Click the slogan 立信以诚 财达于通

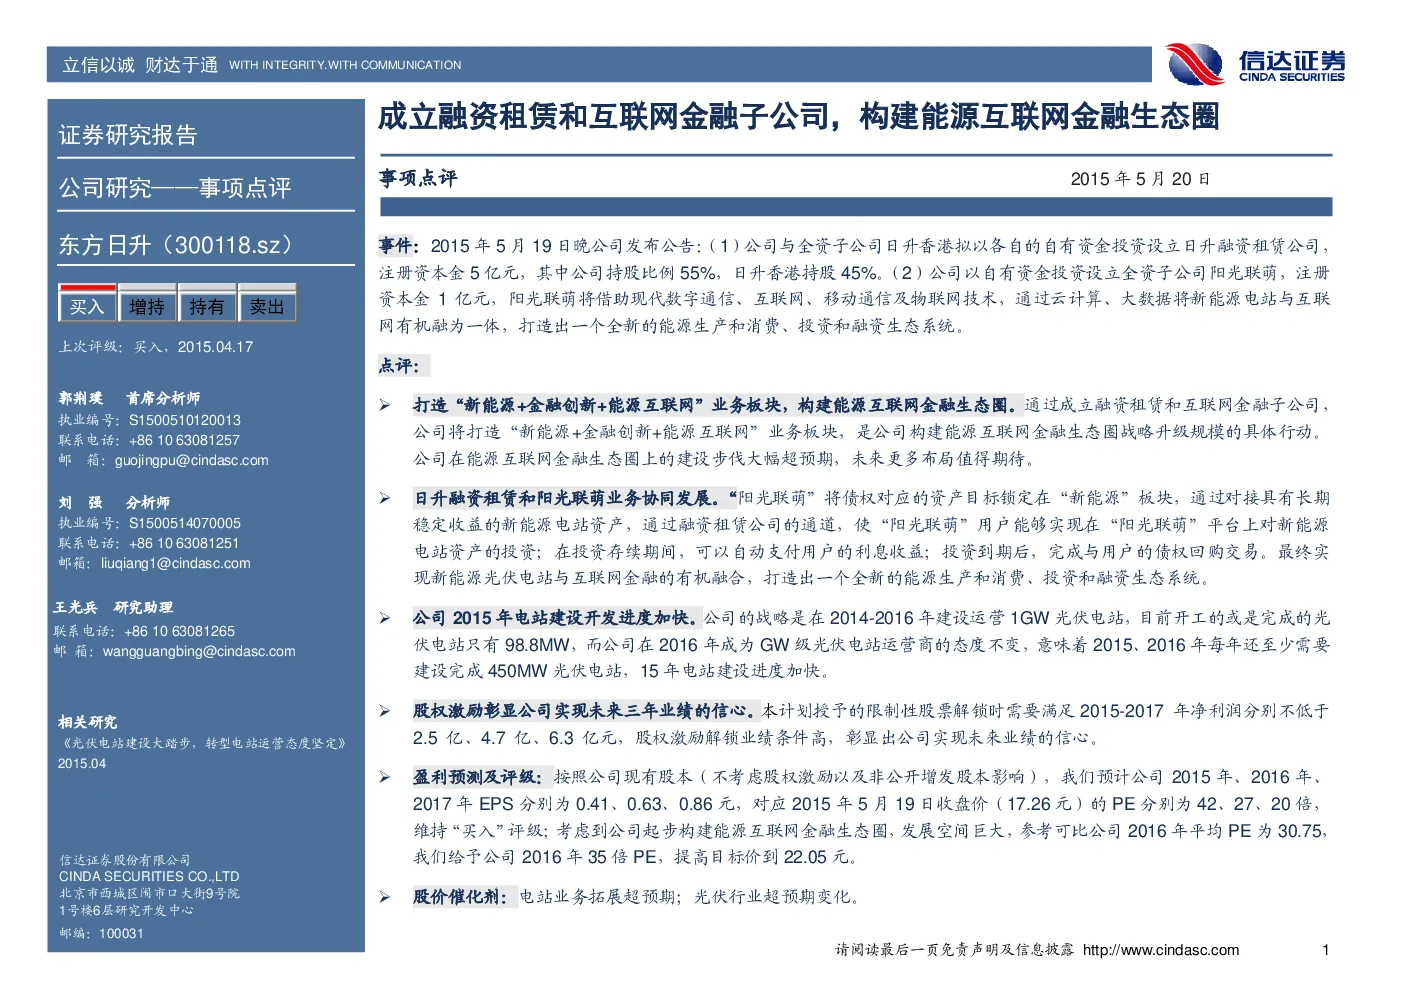140,65
